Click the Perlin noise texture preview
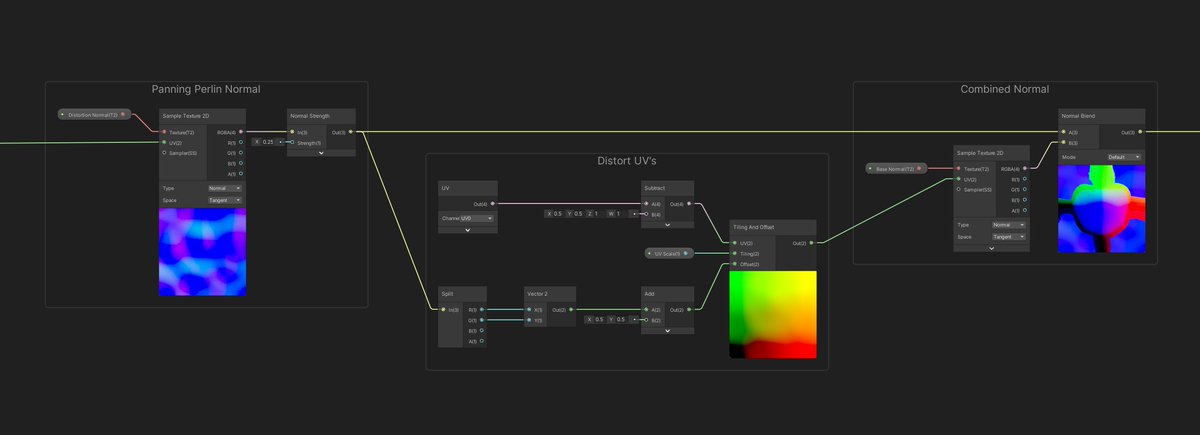The width and height of the screenshot is (1200, 435). point(202,252)
